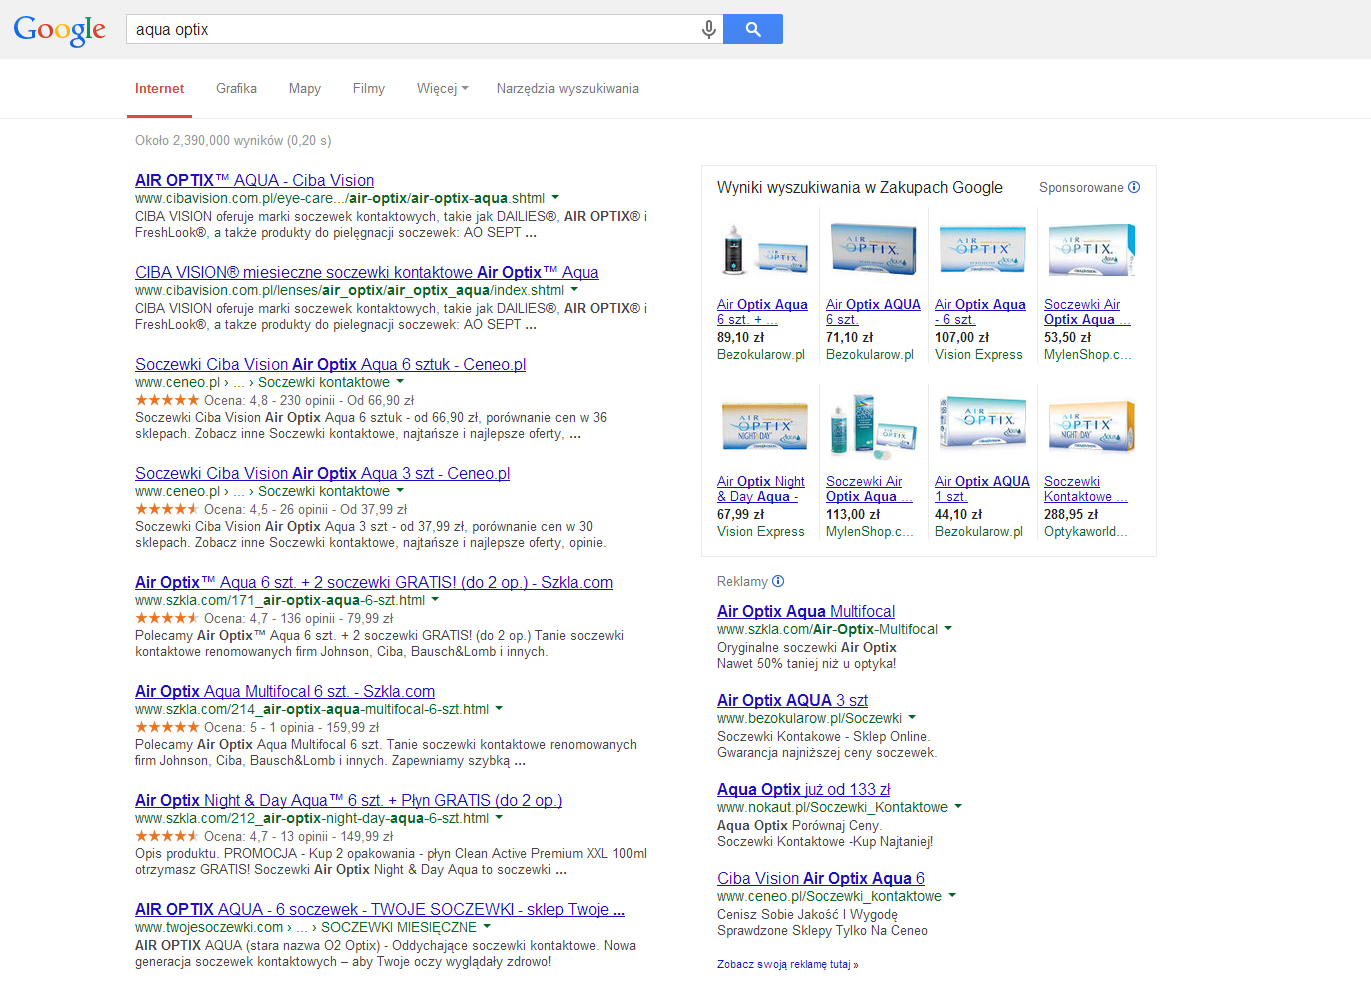Viewport: 1371px width, 985px height.
Task: Open info icon next to Sponsorowane
Action: click(1134, 187)
